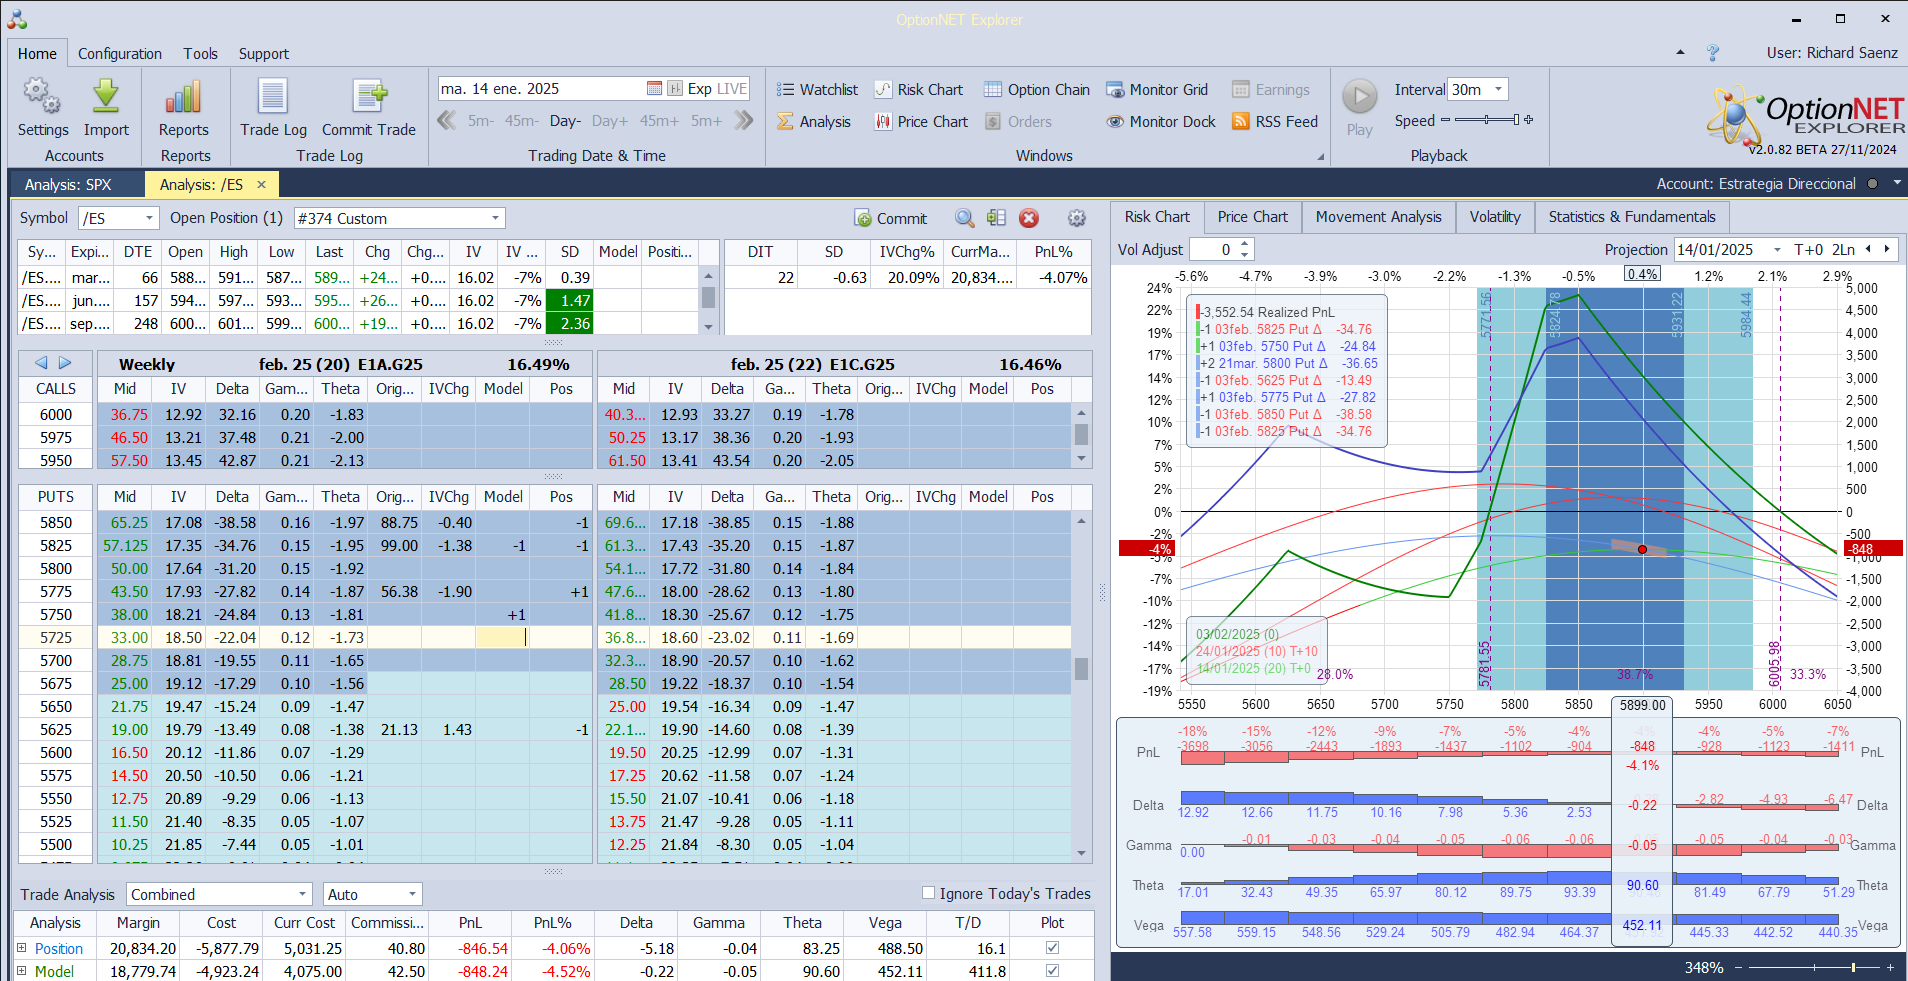
Task: Open the Reports icon in ribbon
Action: point(184,108)
